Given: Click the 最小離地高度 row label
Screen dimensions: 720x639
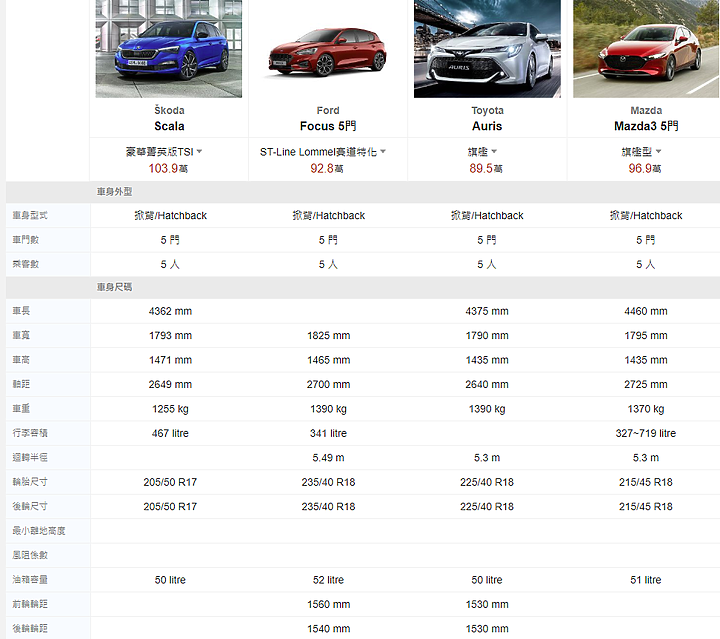Looking at the screenshot, I should tap(39, 531).
